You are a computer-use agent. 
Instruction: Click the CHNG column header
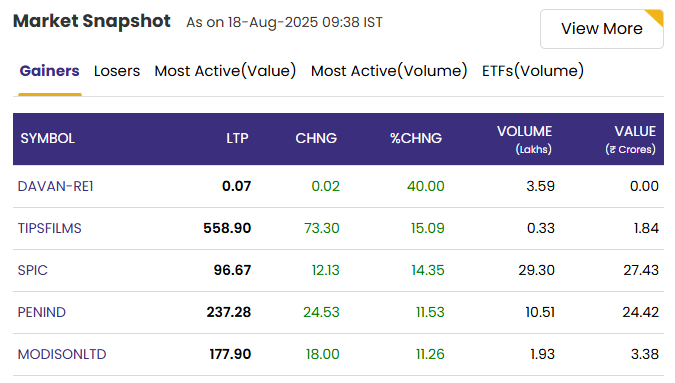pyautogui.click(x=316, y=138)
